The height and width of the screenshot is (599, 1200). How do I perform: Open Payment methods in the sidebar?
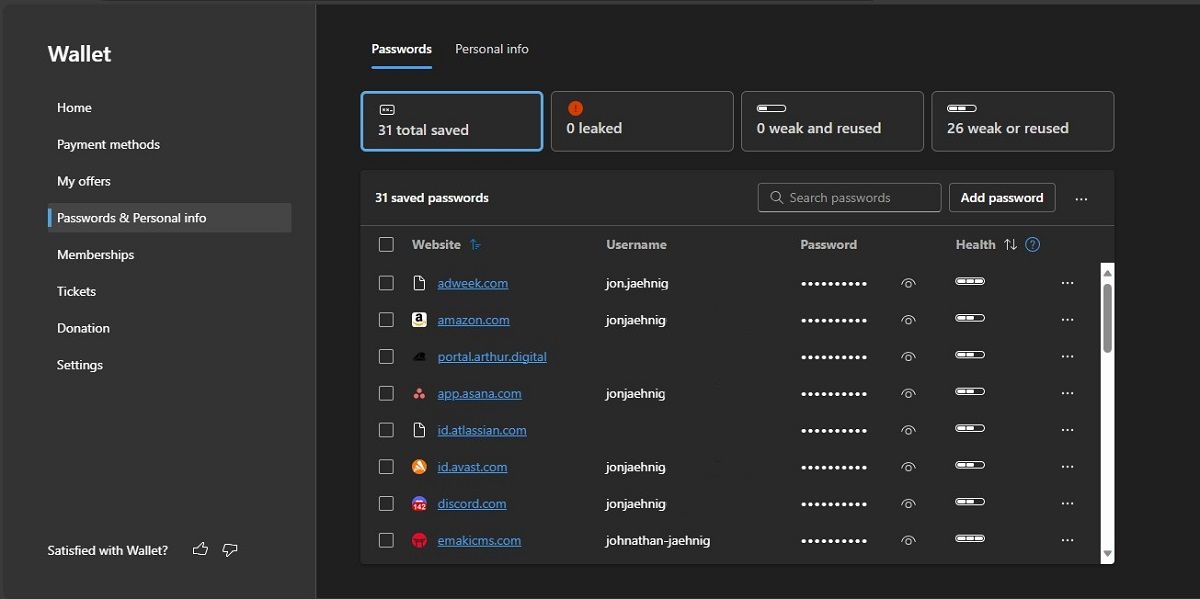click(x=108, y=144)
